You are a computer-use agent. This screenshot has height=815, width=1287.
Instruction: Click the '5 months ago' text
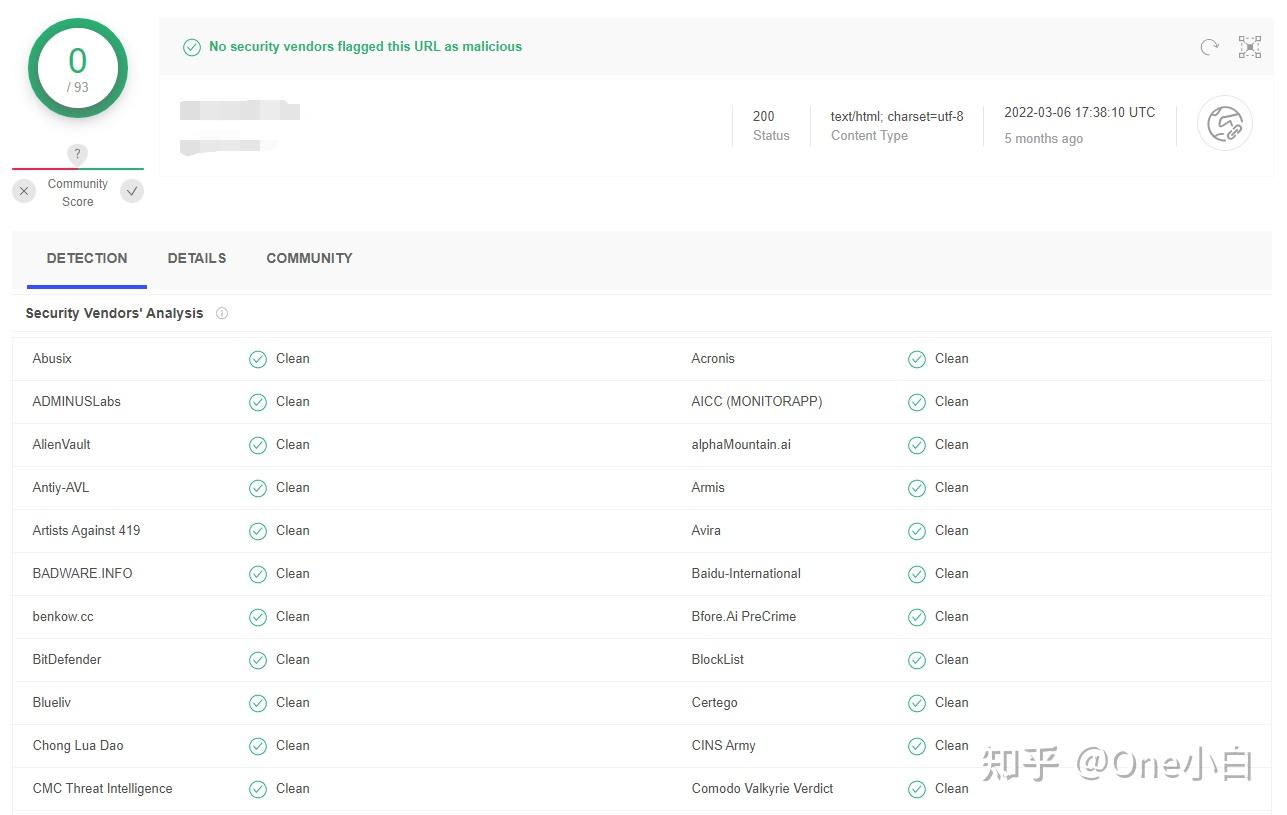pos(1044,139)
